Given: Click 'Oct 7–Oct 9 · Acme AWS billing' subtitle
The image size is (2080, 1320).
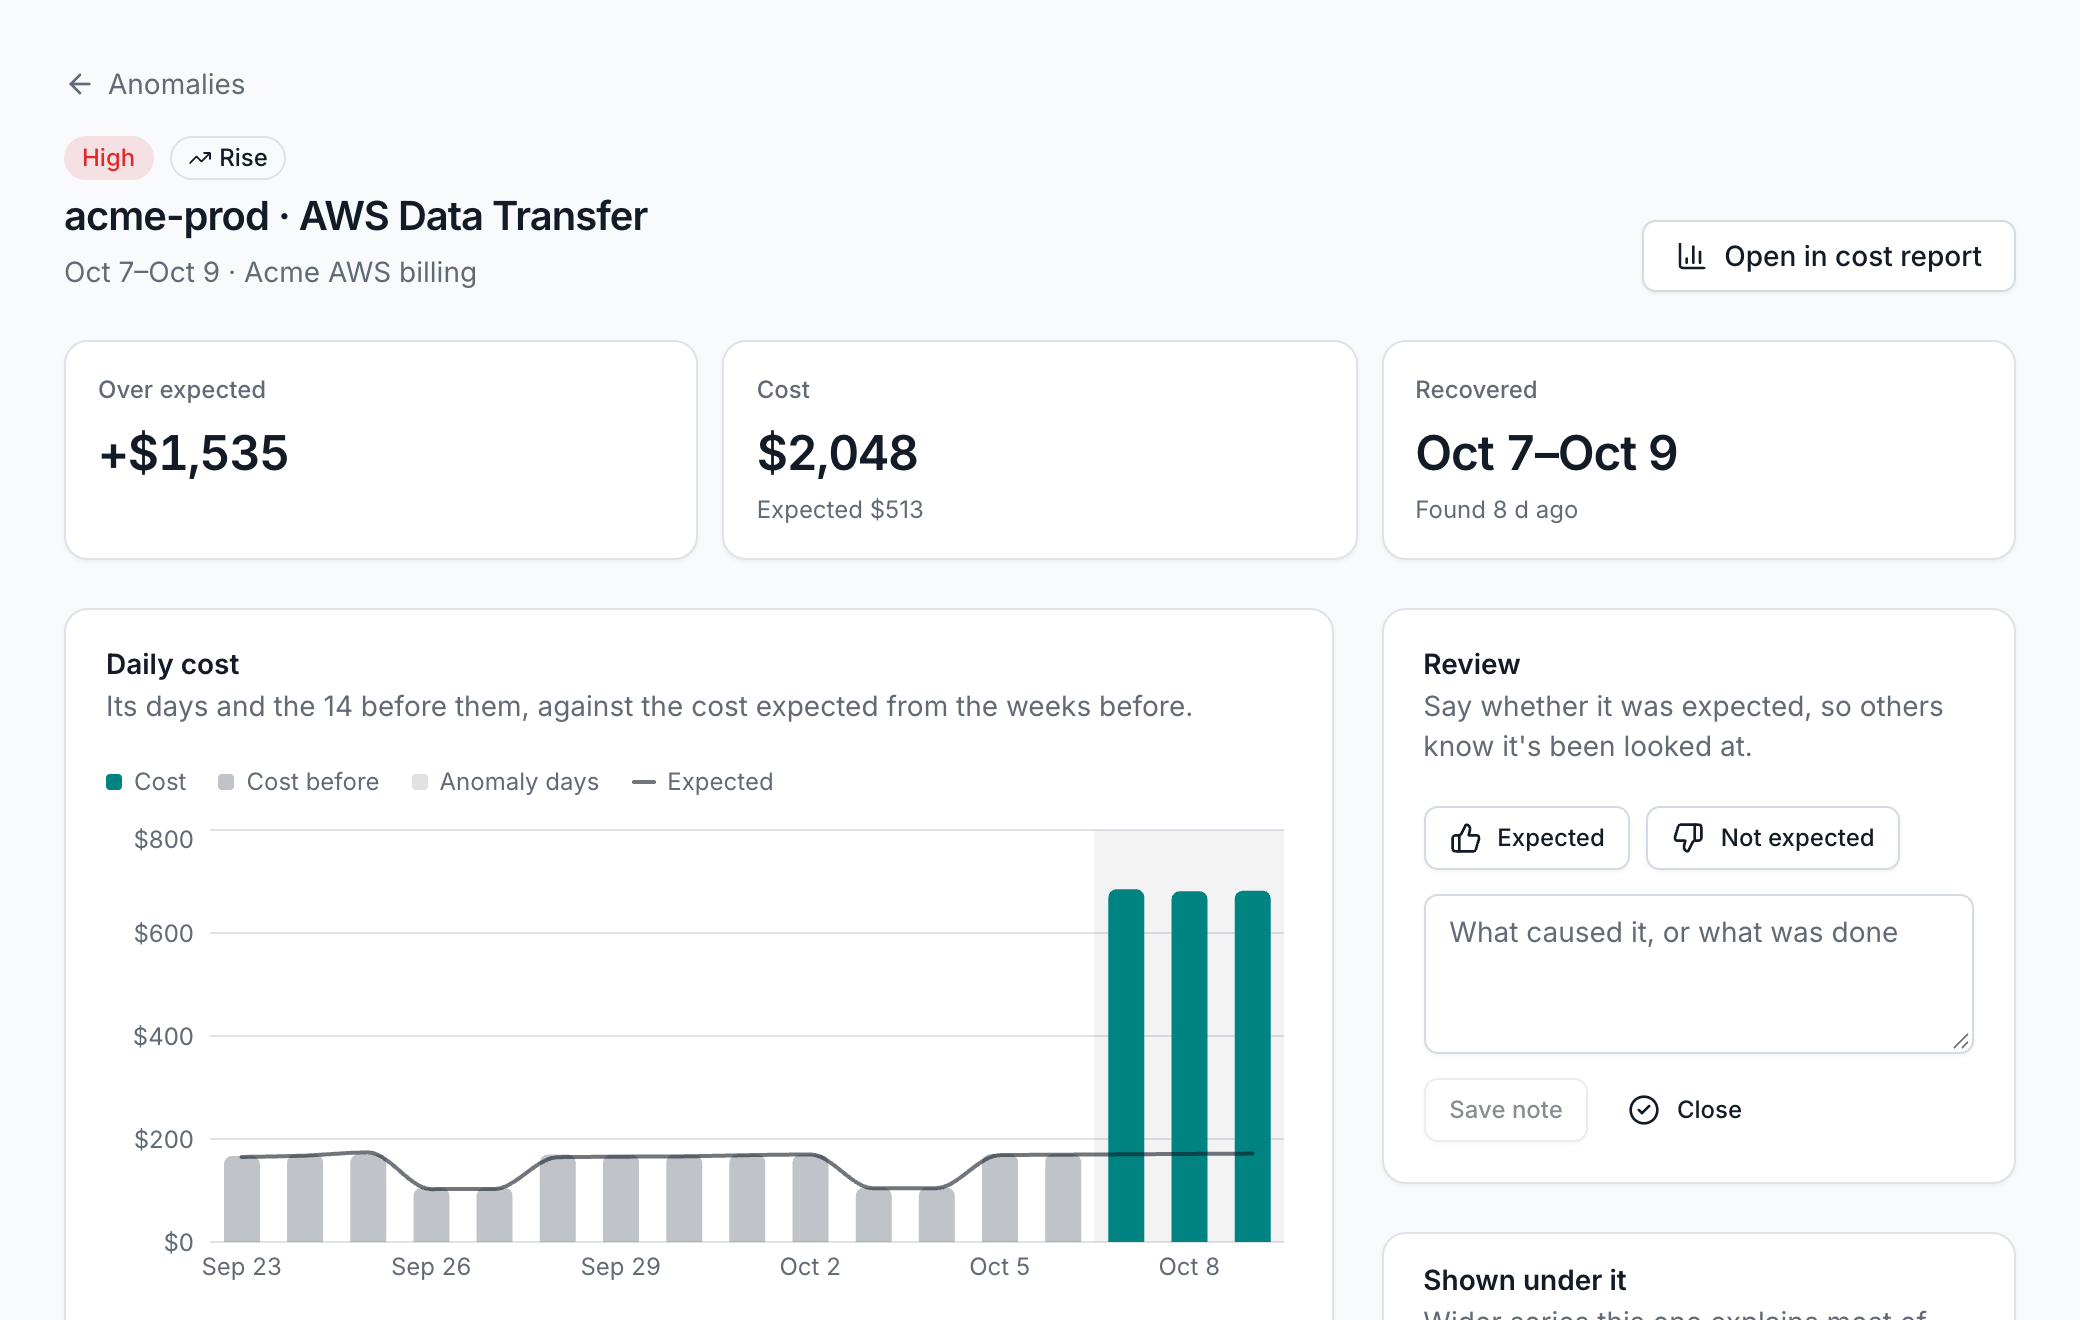Looking at the screenshot, I should tap(270, 272).
